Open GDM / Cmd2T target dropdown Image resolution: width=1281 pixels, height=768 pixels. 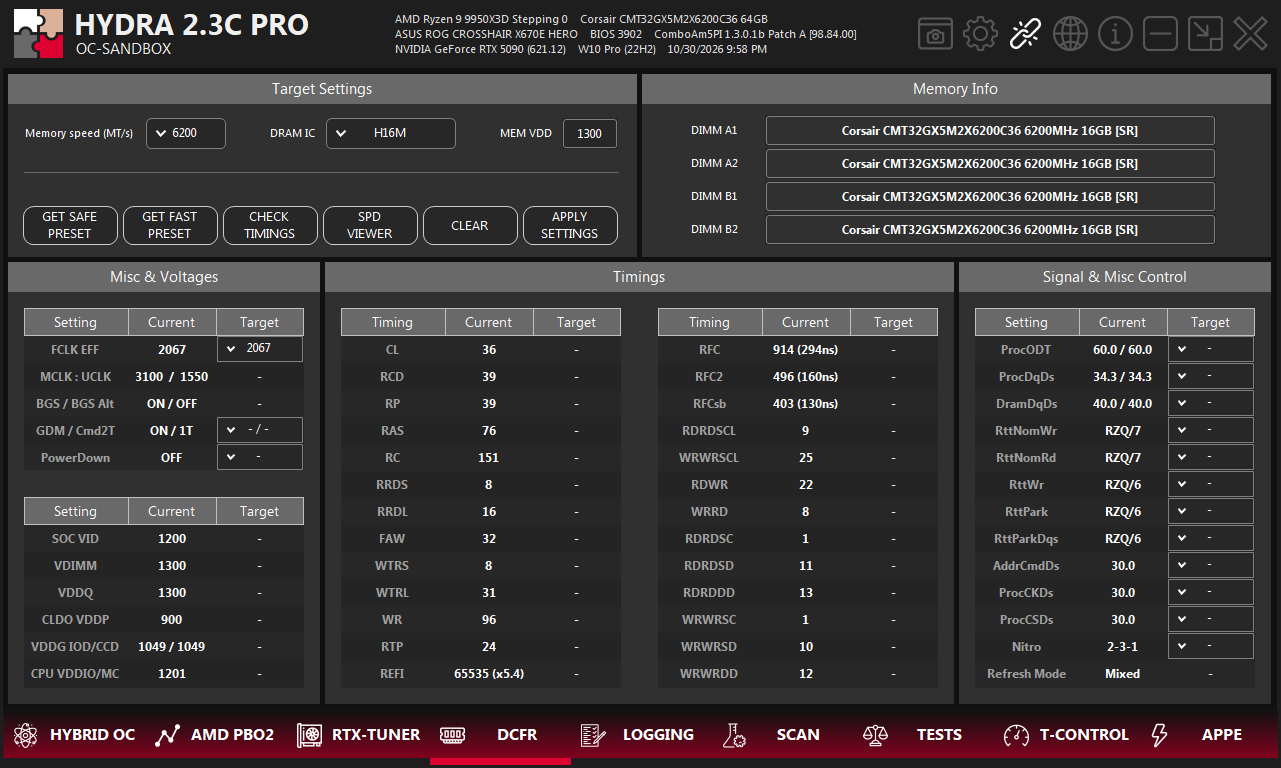click(260, 430)
